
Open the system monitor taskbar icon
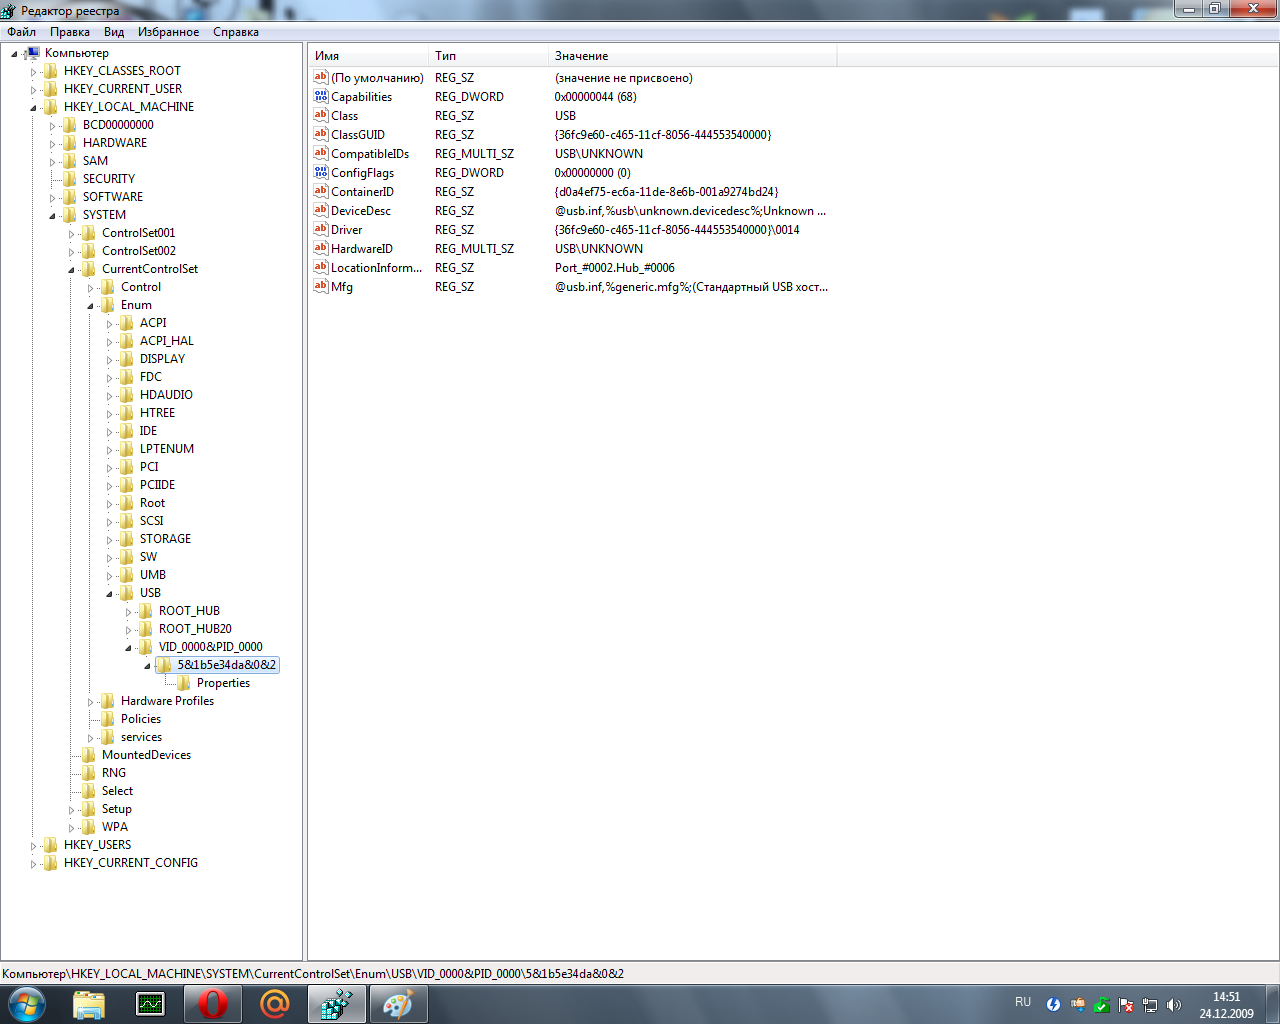pos(151,1004)
